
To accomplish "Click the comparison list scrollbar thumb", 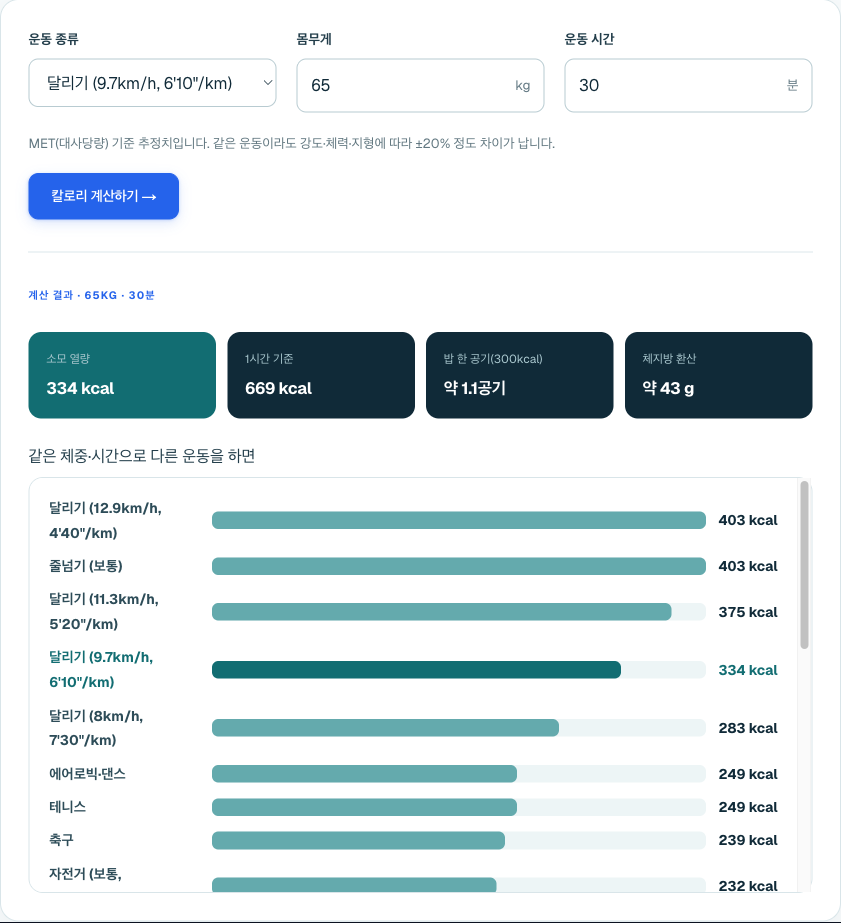I will point(804,565).
